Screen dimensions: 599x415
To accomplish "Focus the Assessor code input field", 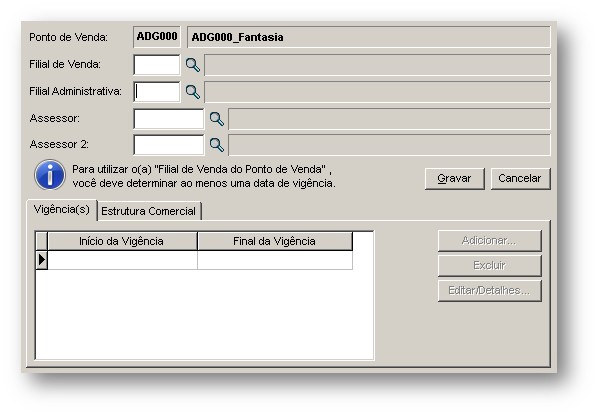I will click(169, 119).
